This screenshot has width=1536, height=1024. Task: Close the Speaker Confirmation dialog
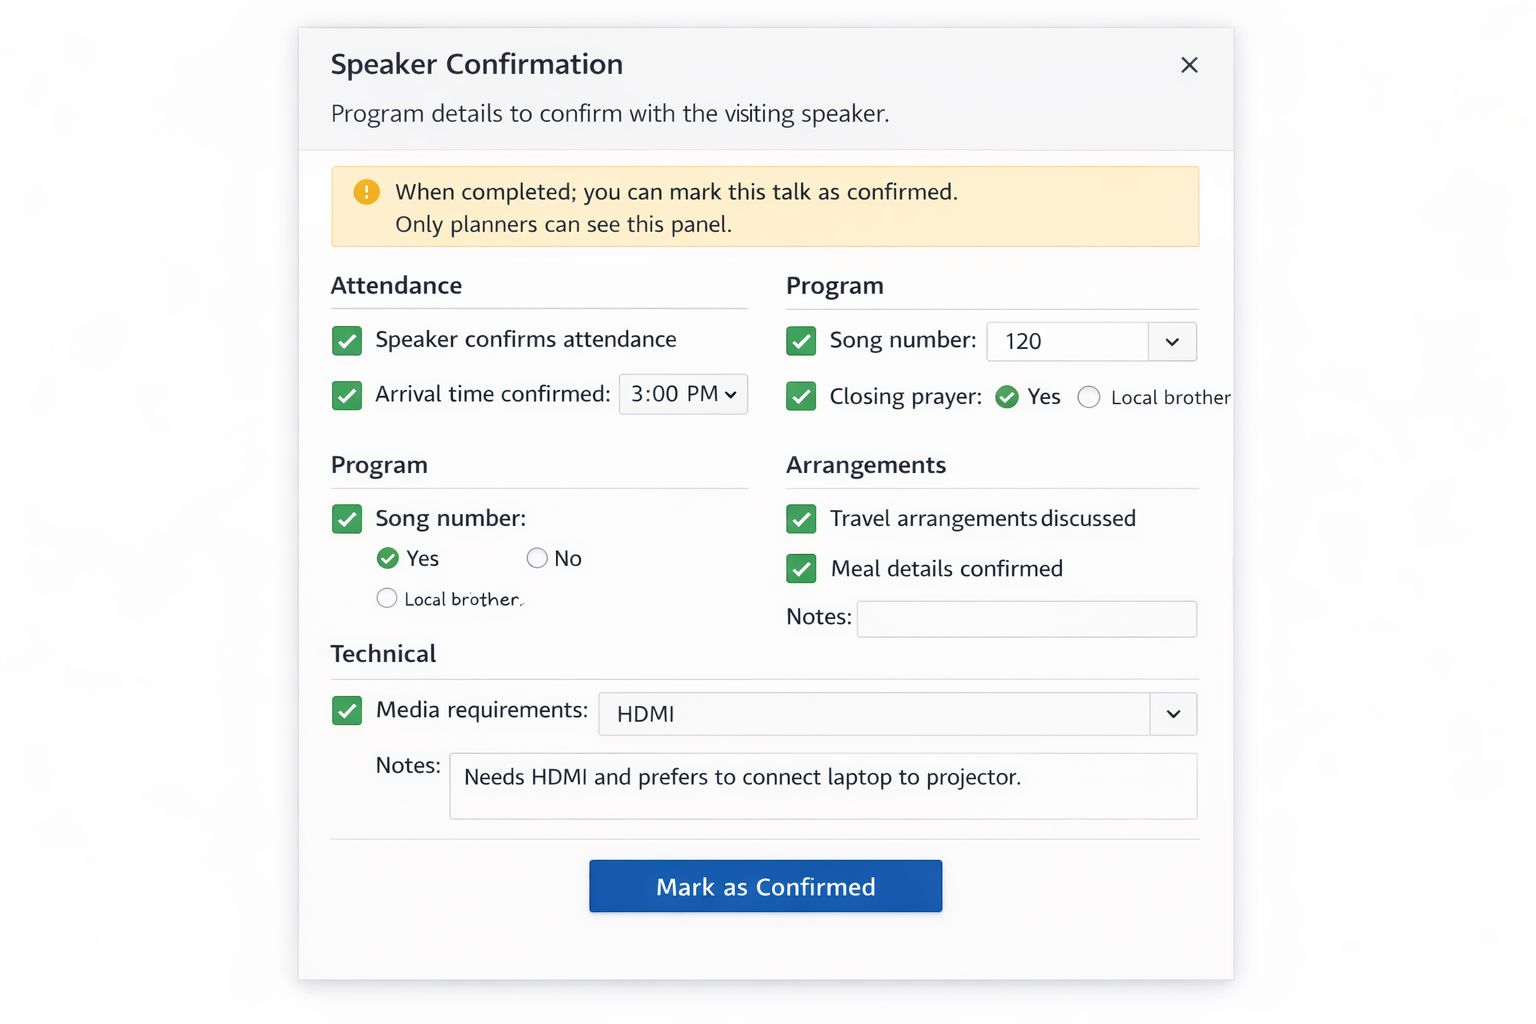pos(1188,65)
